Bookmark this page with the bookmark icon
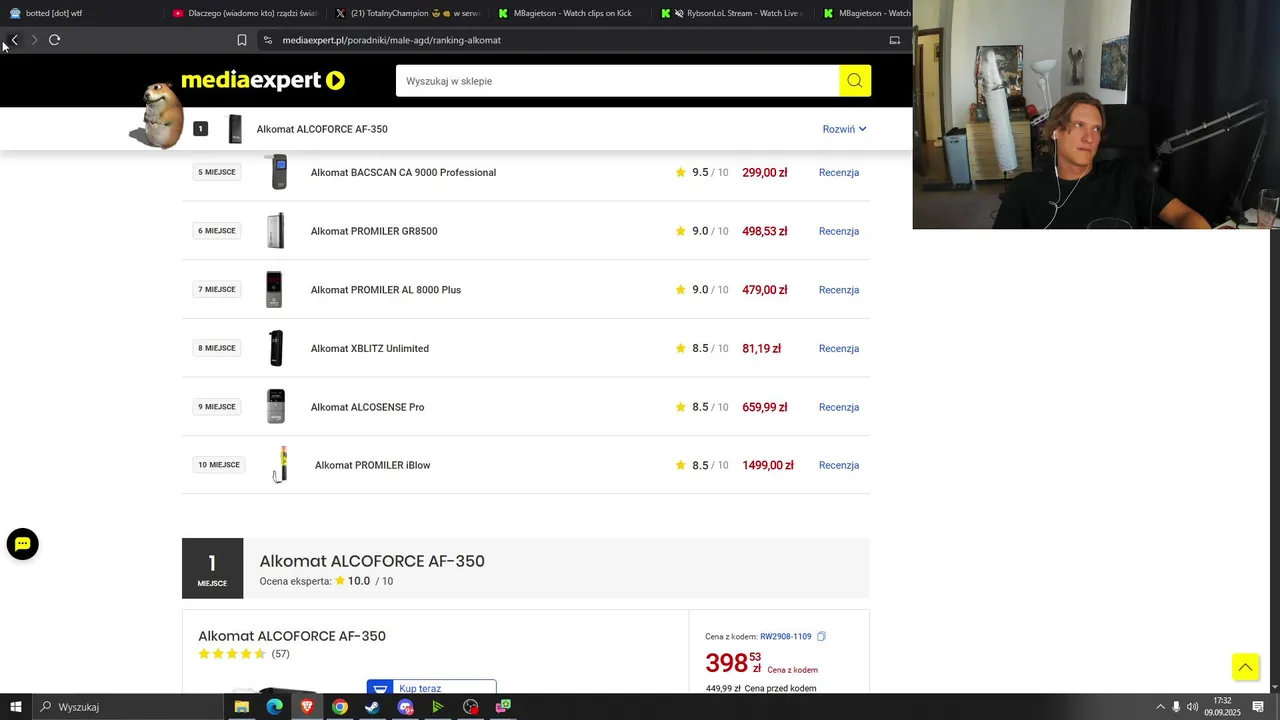This screenshot has width=1280, height=720. tap(242, 40)
